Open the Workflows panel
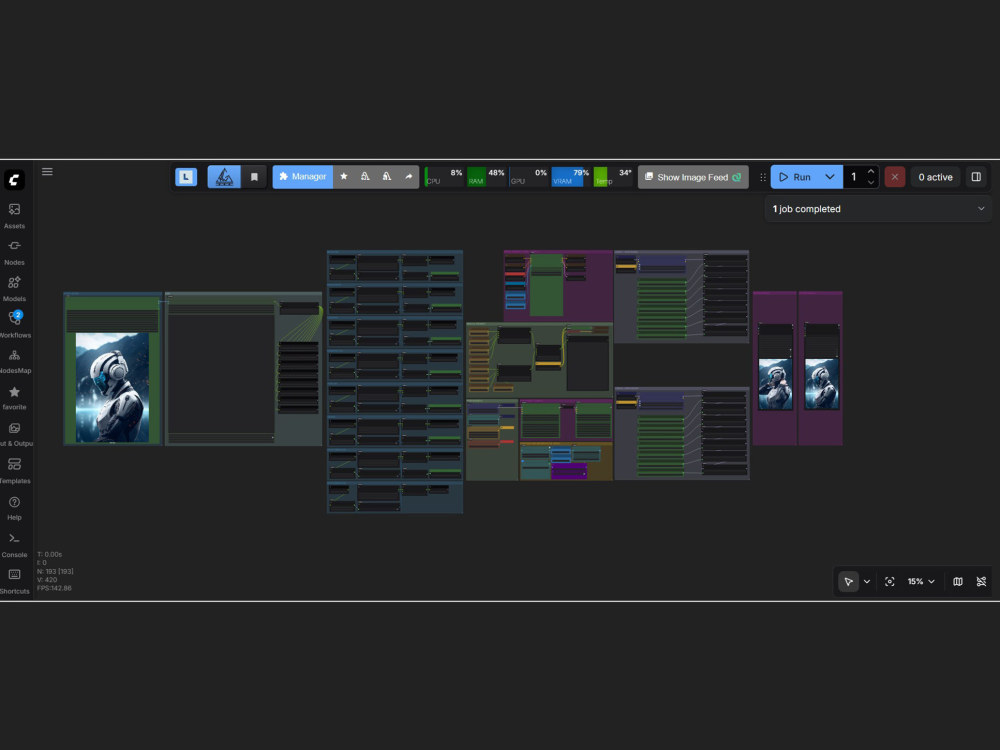Image resolution: width=1000 pixels, height=750 pixels. 14,325
